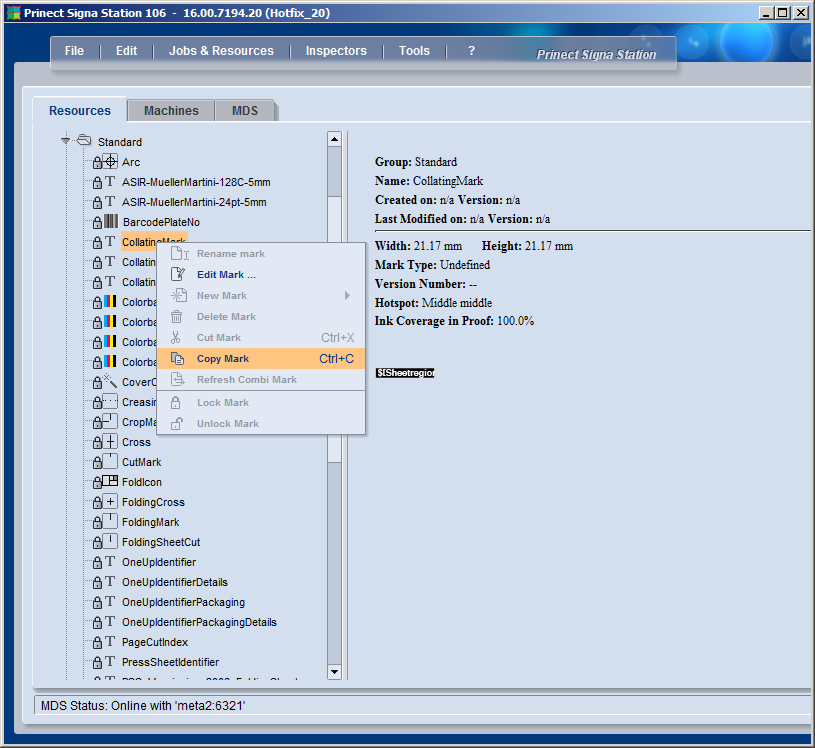
Task: Click the Cut Mark scissors icon
Action: click(x=176, y=337)
